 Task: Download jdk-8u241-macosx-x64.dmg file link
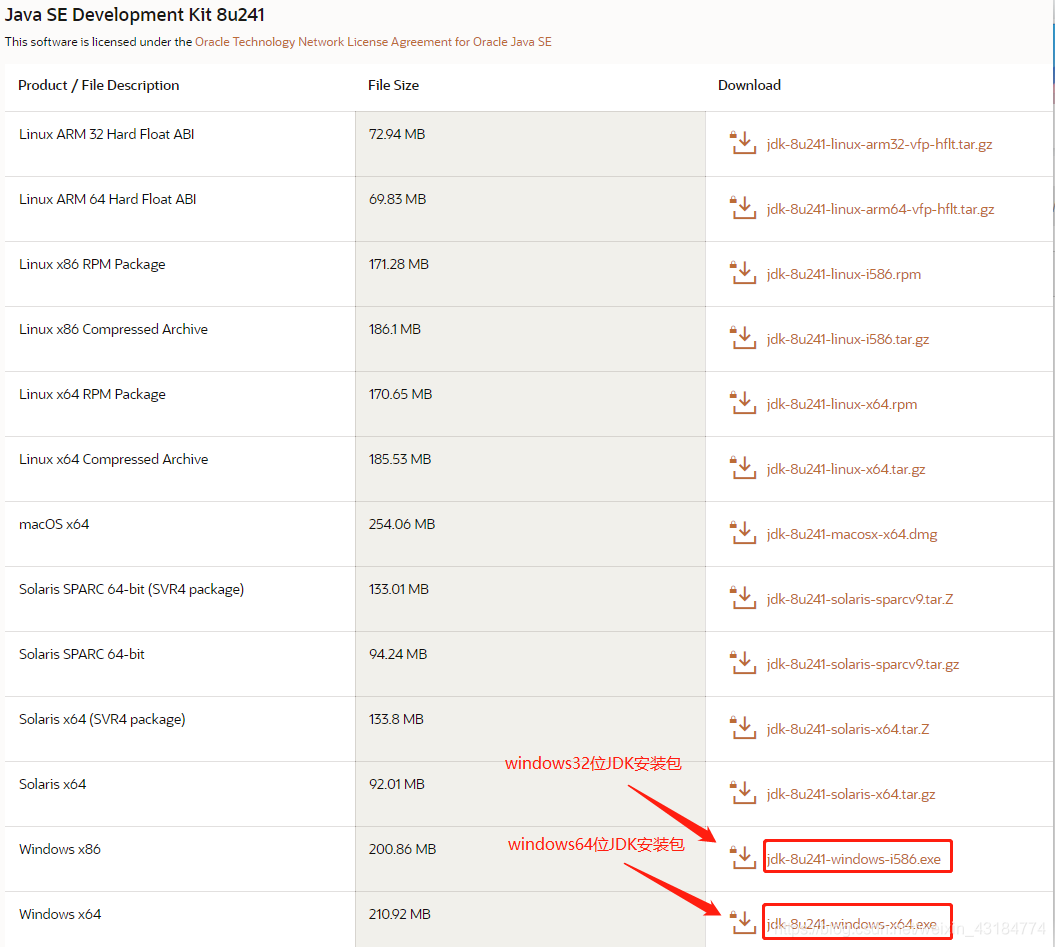coord(852,534)
